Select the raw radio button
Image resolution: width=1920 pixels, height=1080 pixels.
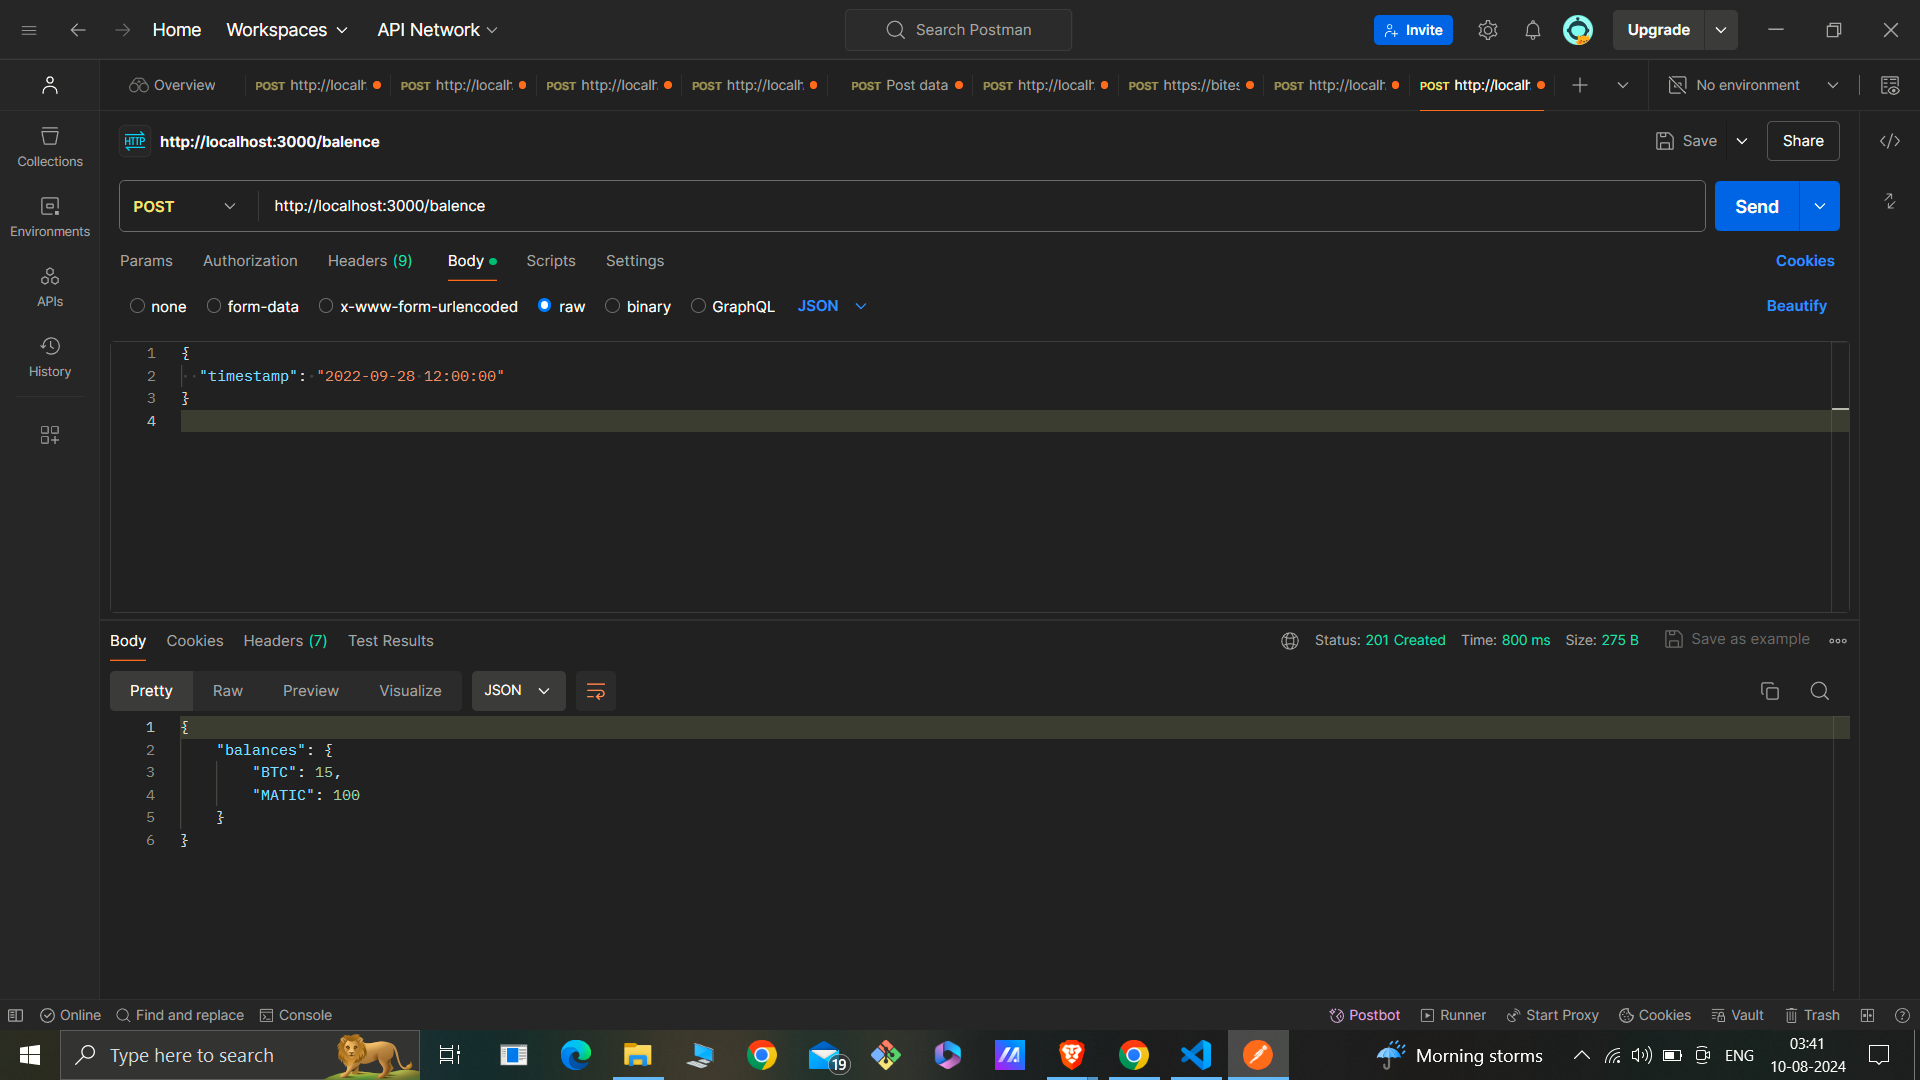click(x=547, y=306)
